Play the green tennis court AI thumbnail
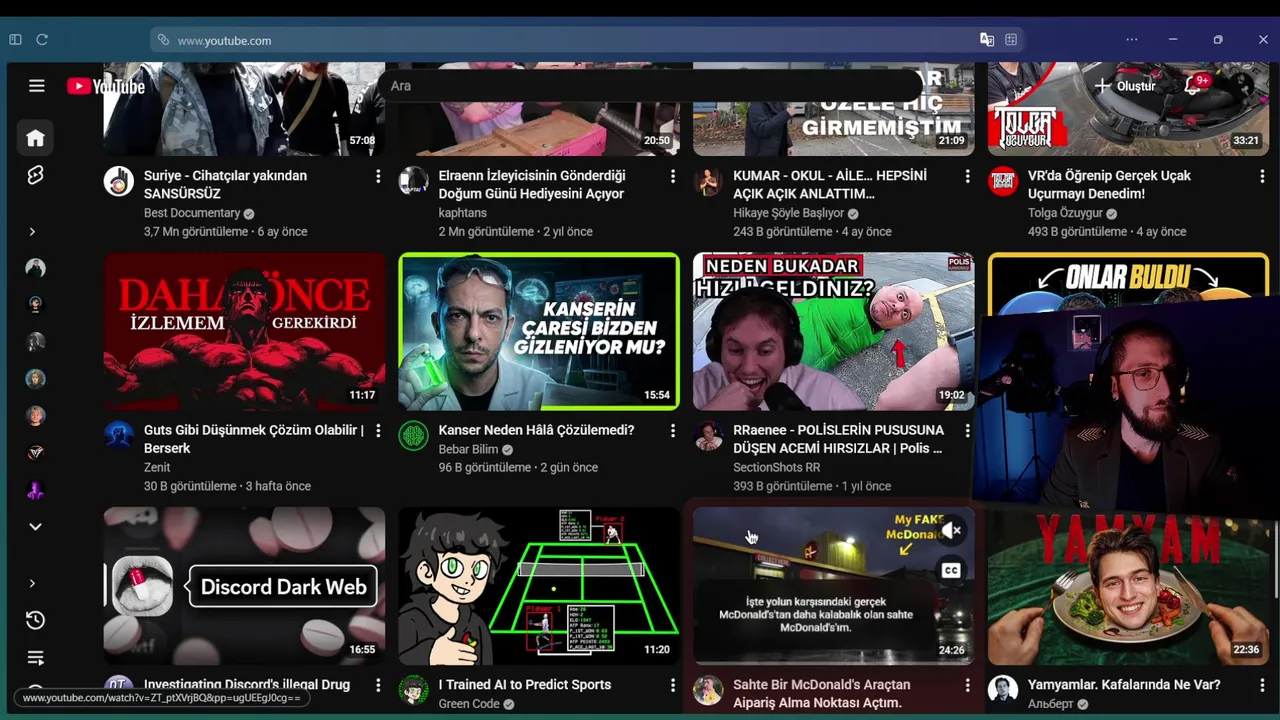Screen dimensions: 1280x720 point(539,586)
